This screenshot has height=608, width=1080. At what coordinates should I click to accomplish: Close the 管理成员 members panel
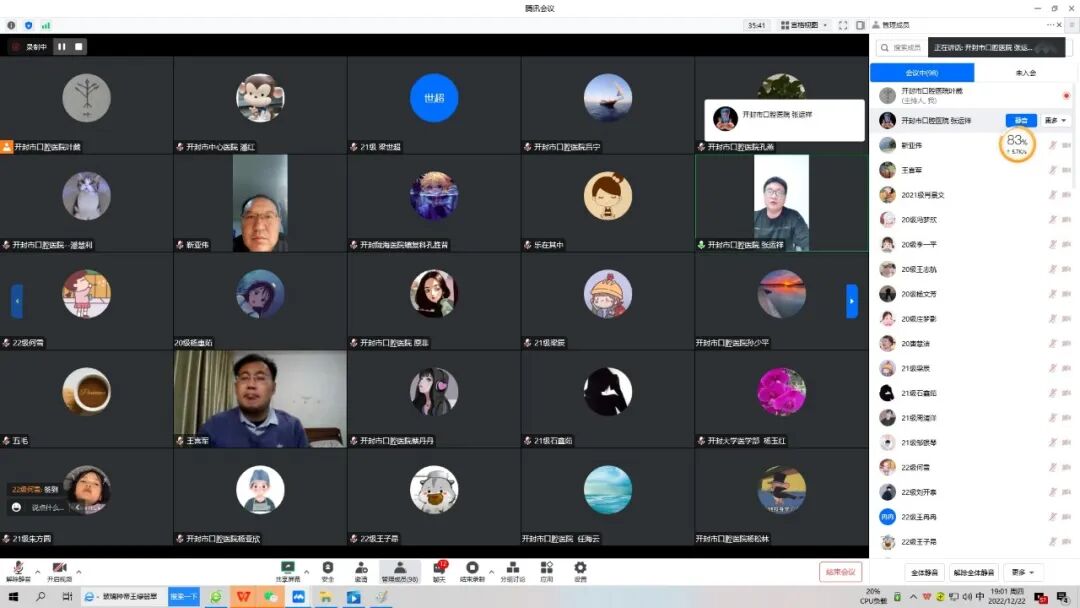click(1059, 25)
